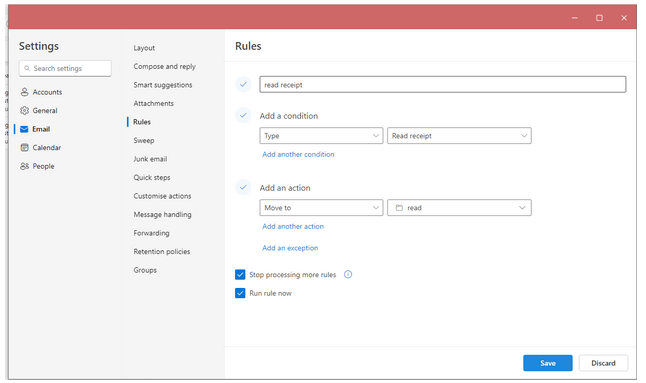Open Compose and reply settings
Viewport: 646px width, 383px height.
click(x=164, y=66)
